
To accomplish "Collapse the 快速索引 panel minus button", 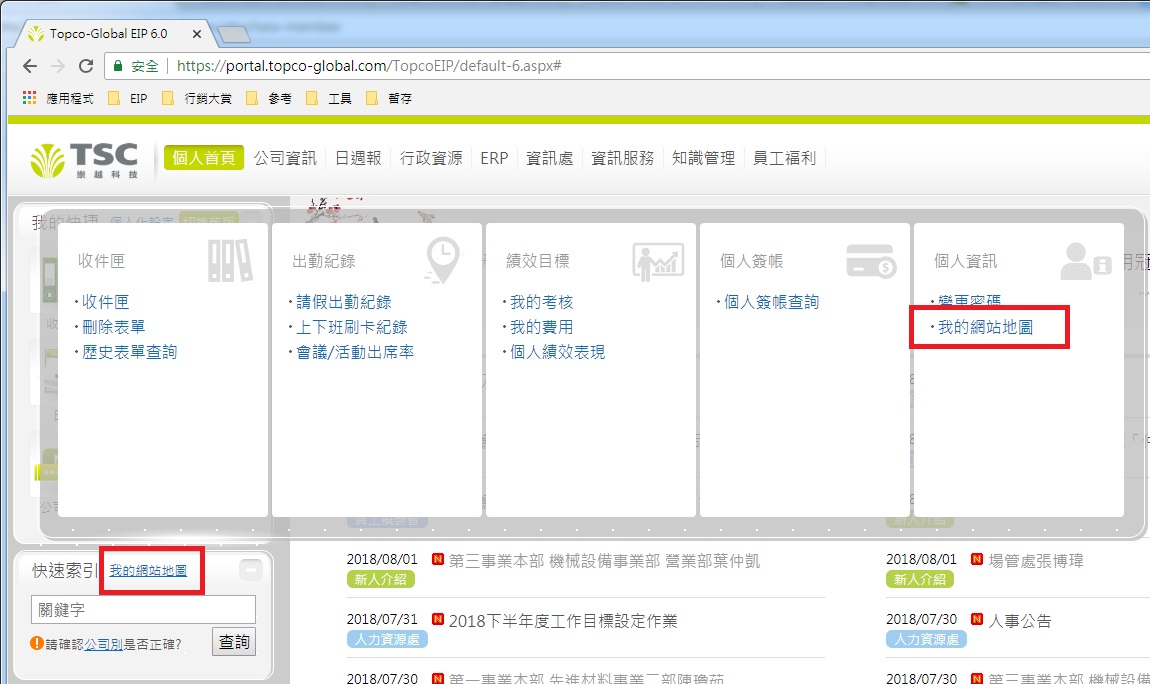I will point(251,570).
